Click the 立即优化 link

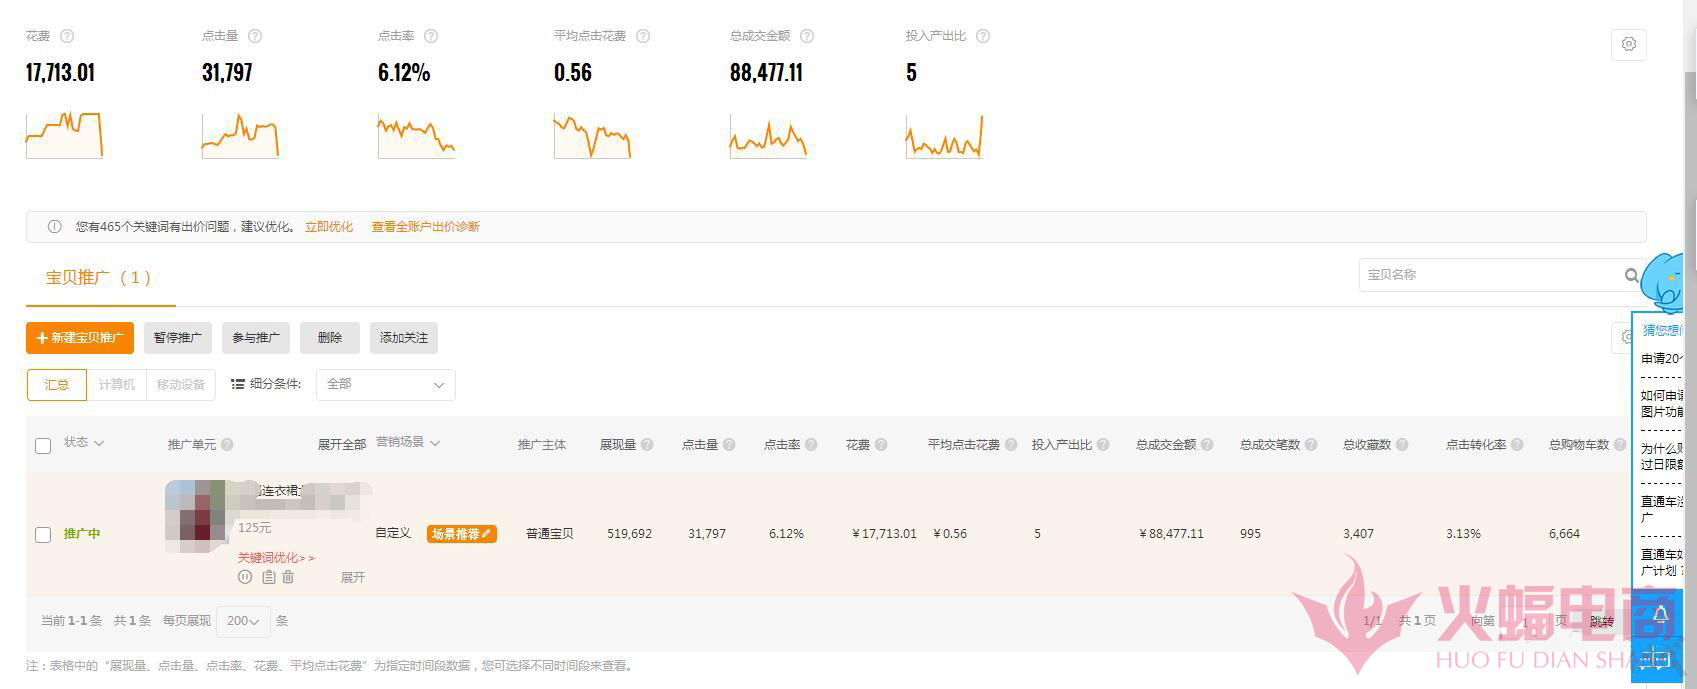(328, 227)
